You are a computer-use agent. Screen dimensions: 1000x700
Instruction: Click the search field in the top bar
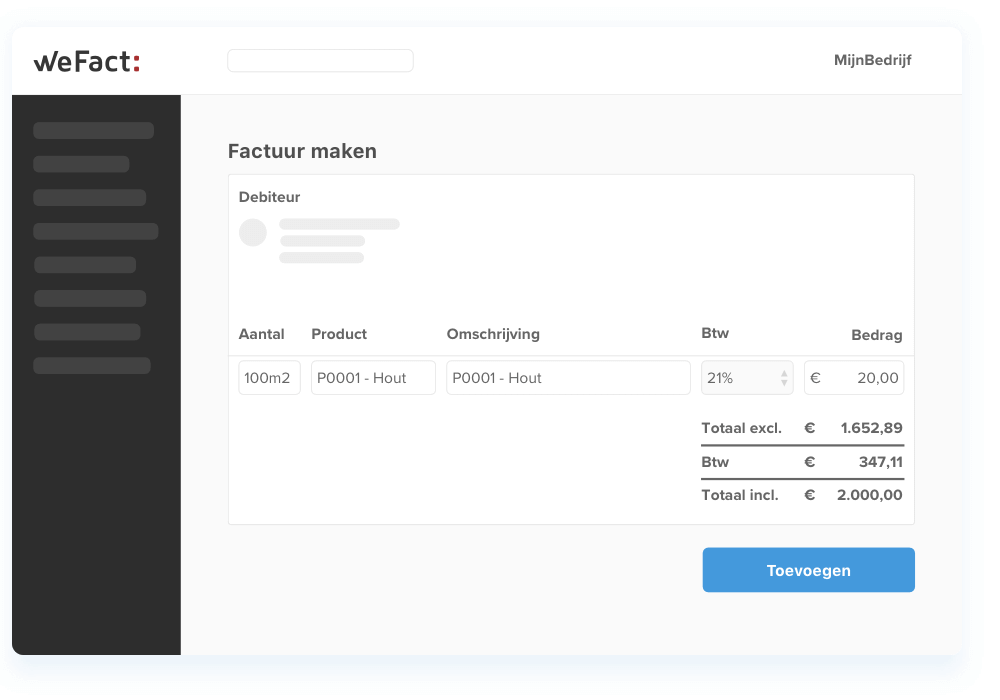[320, 60]
